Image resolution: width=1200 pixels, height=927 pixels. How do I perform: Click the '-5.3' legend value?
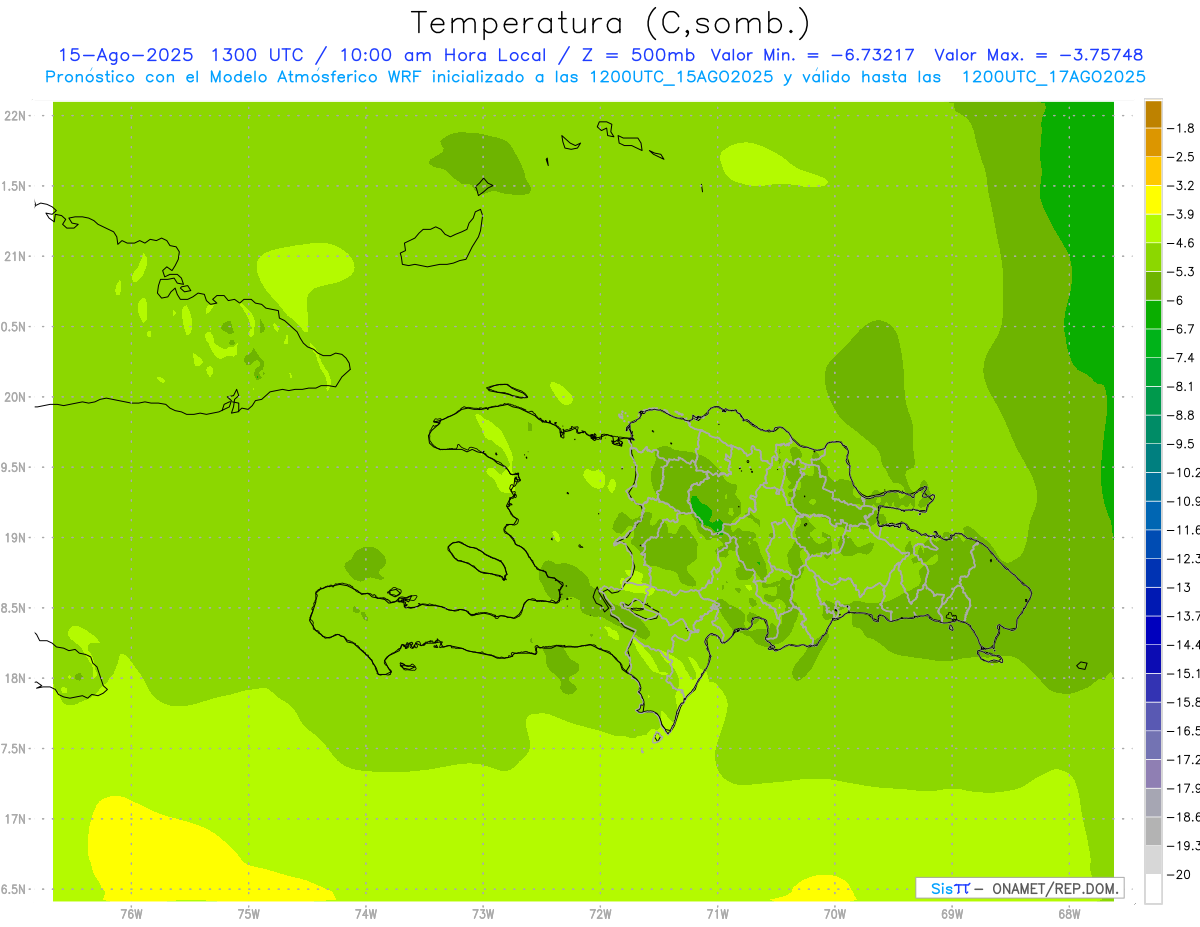1182,272
